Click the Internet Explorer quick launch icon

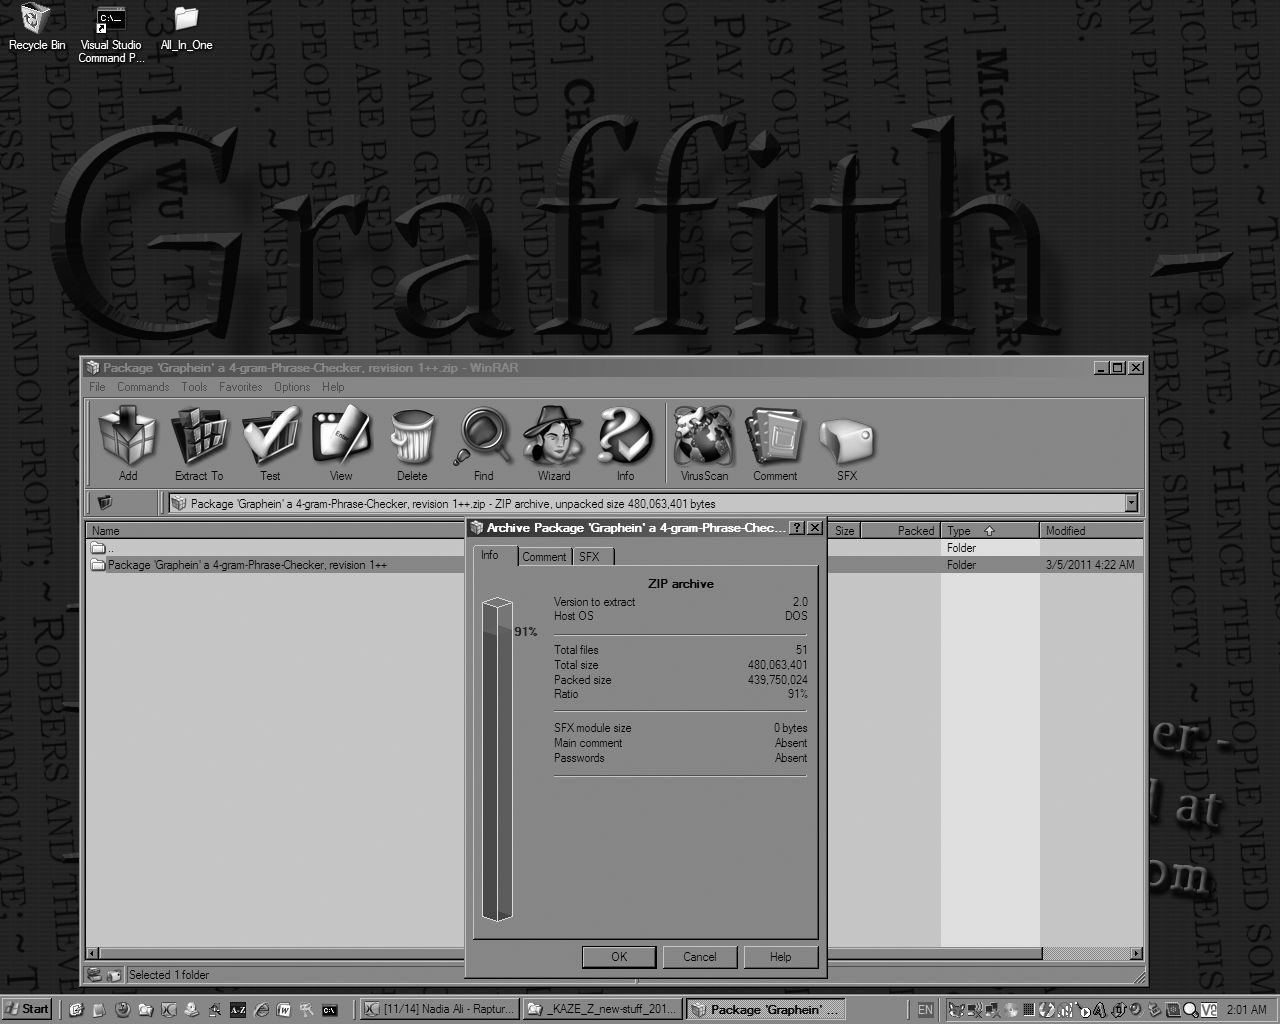(261, 1010)
